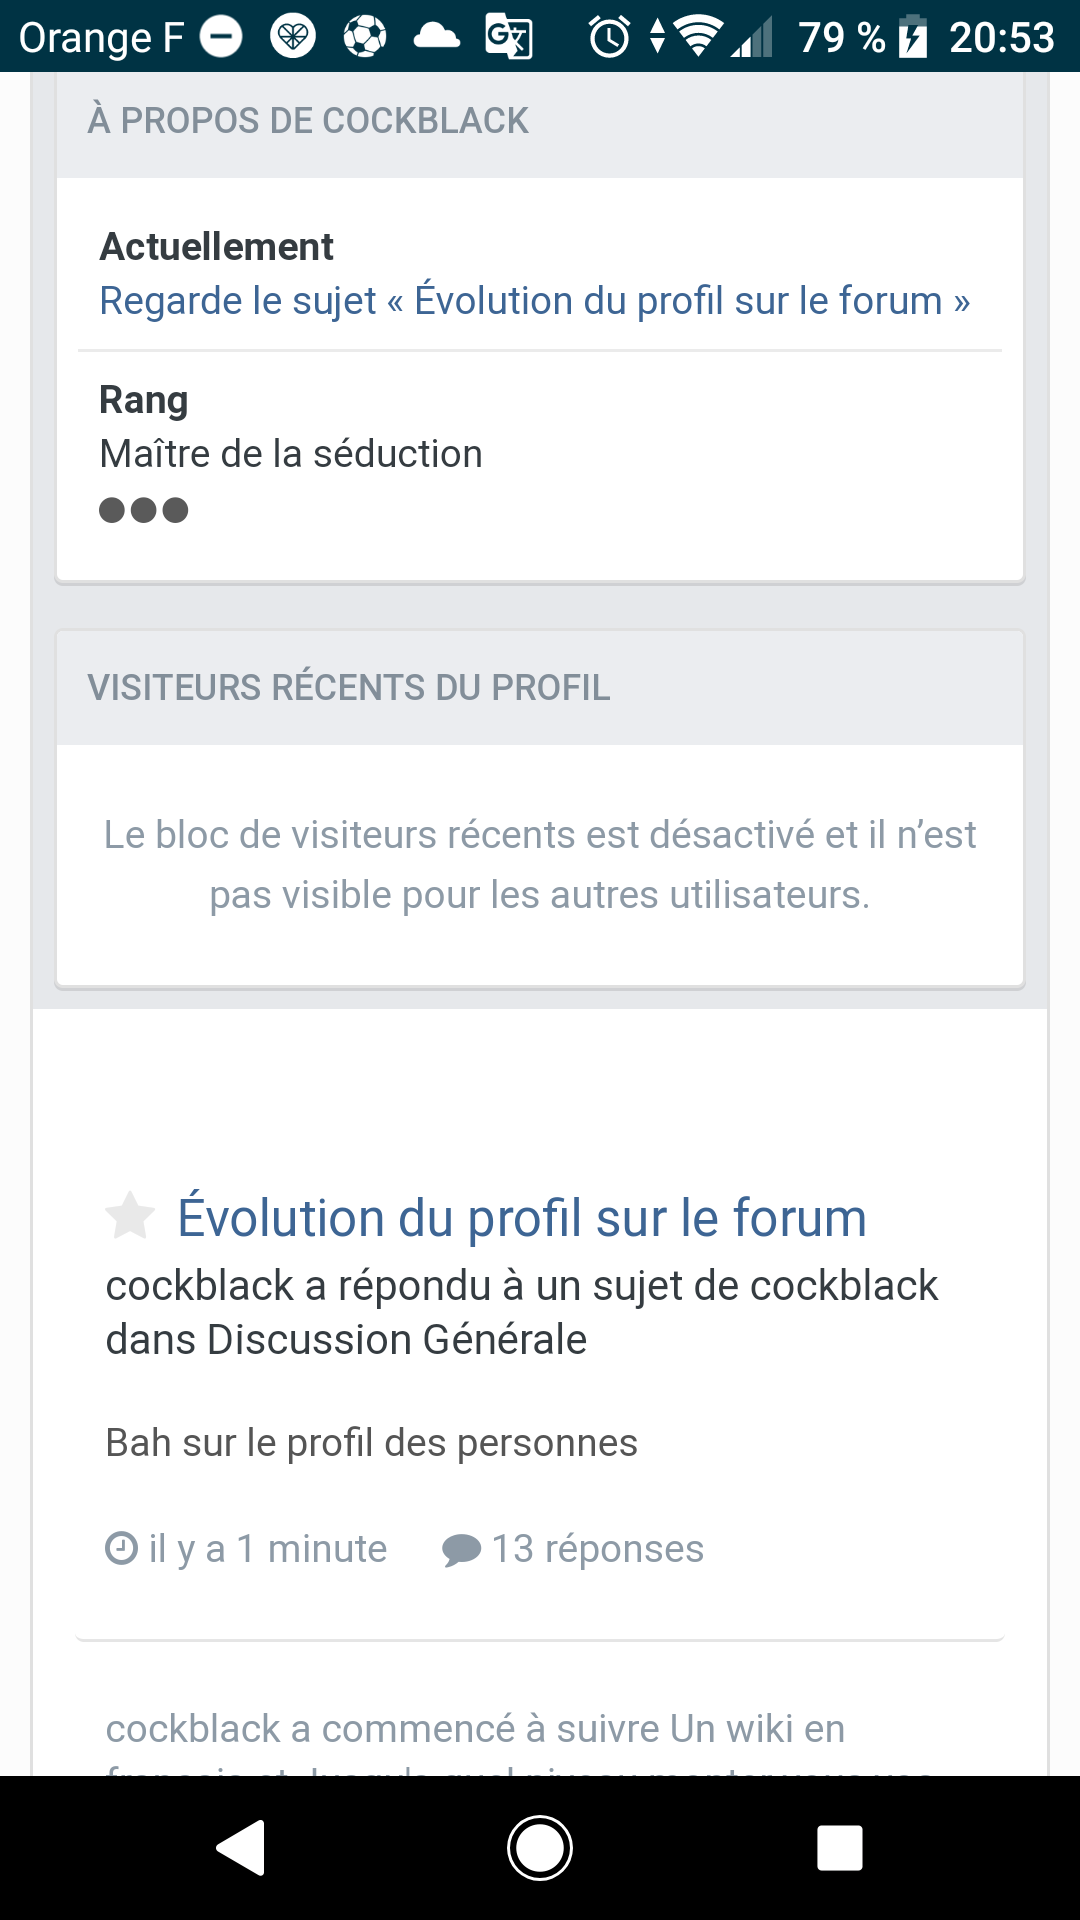Image resolution: width=1080 pixels, height=1920 pixels.
Task: Tap the clock icon next to "il y a 1 minute"
Action: (121, 1548)
